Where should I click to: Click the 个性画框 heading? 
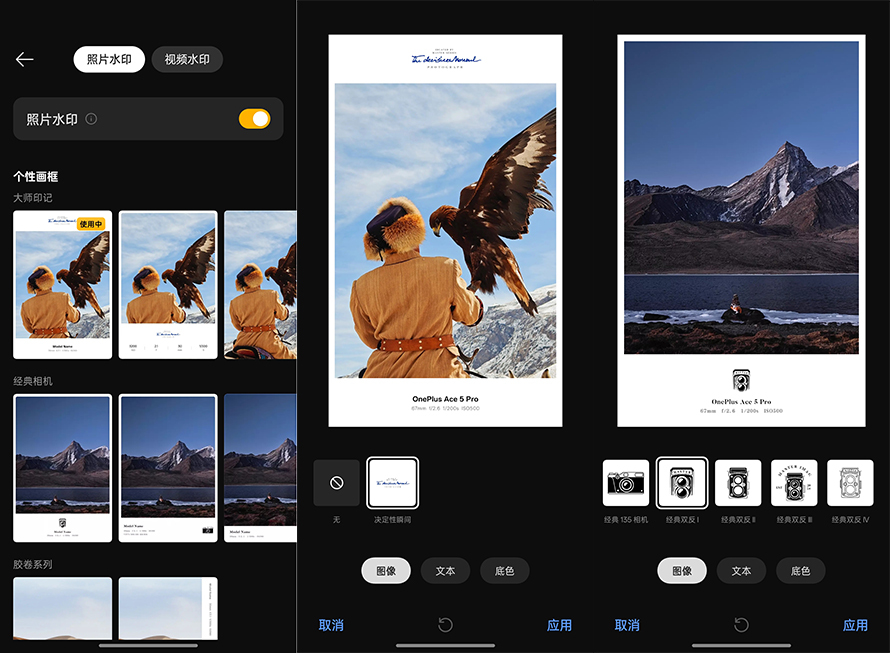pos(36,177)
